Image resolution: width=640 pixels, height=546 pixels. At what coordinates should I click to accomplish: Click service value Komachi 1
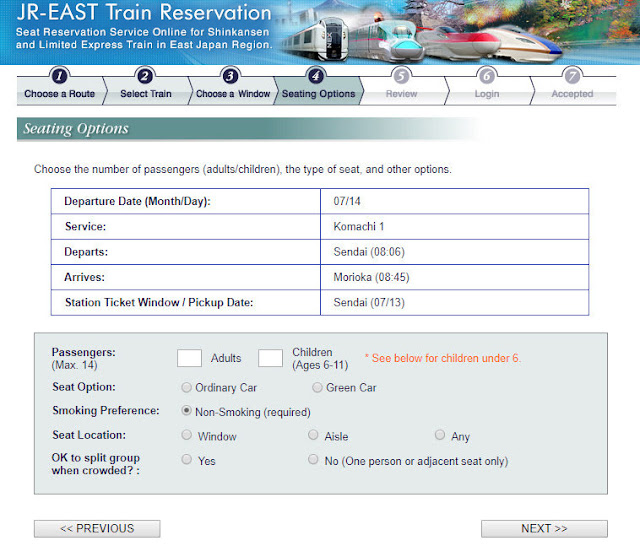(x=359, y=226)
